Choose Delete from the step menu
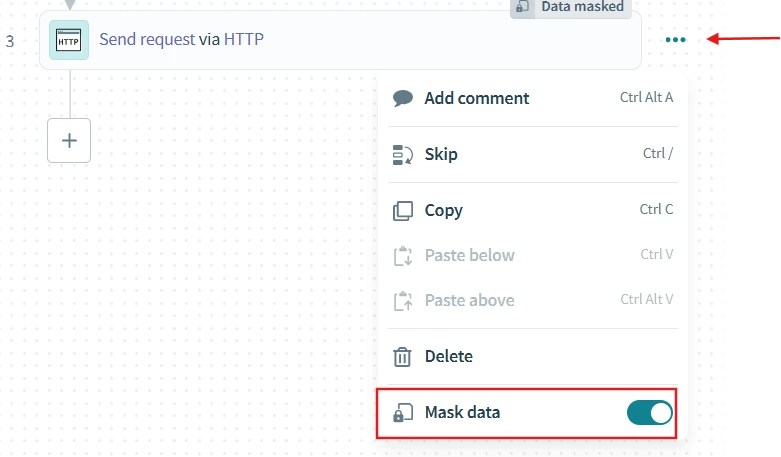Screen dimensions: 781x457 click(448, 356)
